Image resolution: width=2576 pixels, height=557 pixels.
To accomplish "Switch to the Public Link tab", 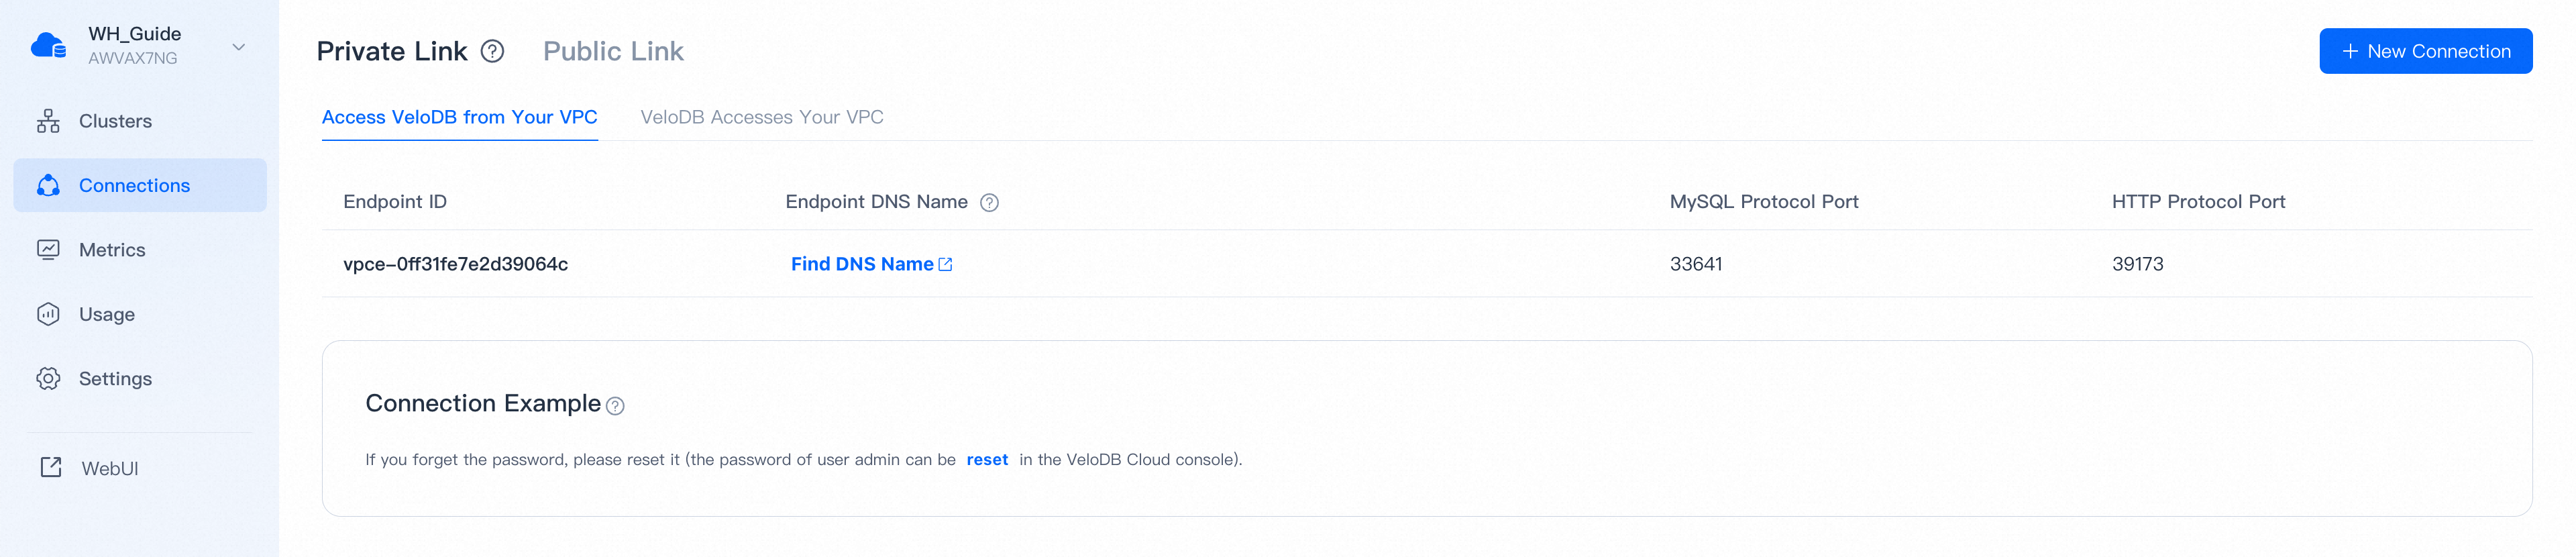I will 613,51.
